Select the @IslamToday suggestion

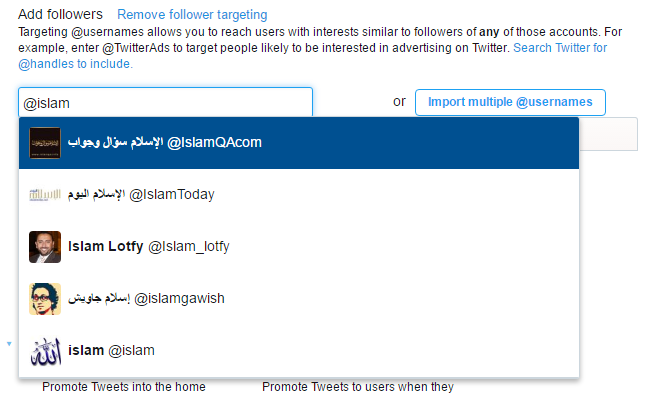click(299, 195)
